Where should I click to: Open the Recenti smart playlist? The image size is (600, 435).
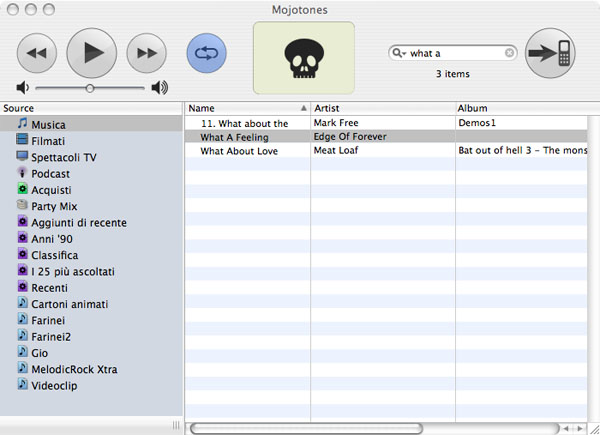click(91, 288)
